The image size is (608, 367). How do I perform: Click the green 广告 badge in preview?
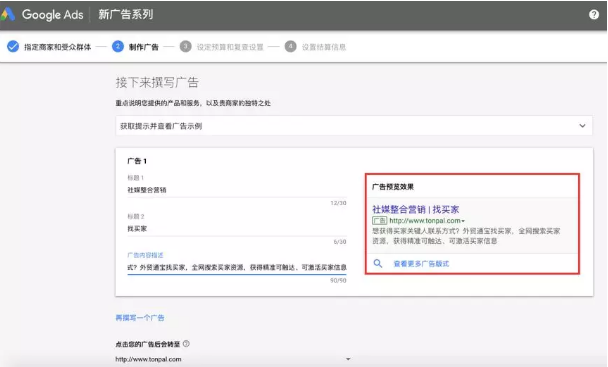(380, 221)
